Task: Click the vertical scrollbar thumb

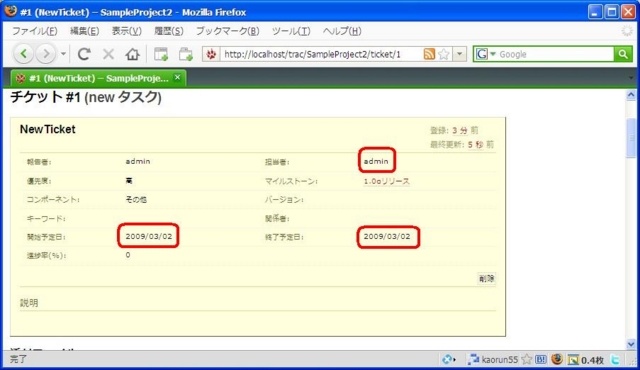Action: pos(631,137)
